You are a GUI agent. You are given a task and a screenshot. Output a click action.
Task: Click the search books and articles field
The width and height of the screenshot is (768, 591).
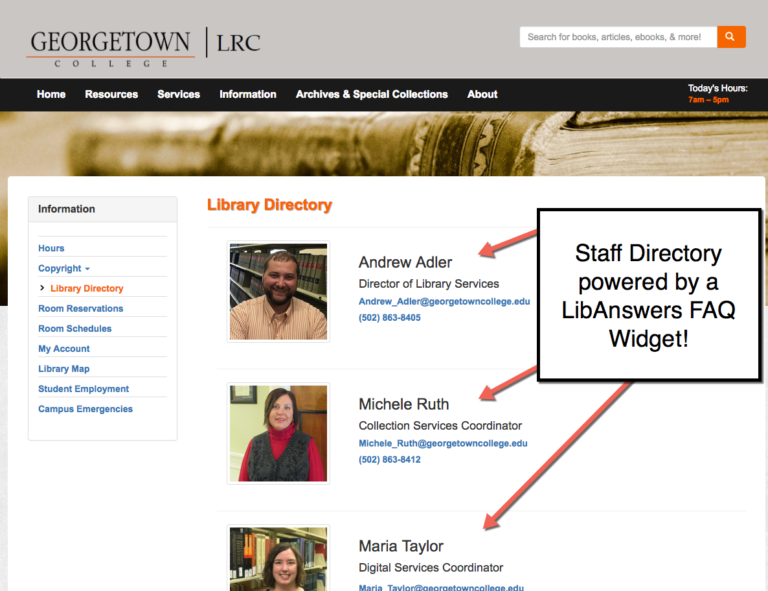(x=618, y=37)
